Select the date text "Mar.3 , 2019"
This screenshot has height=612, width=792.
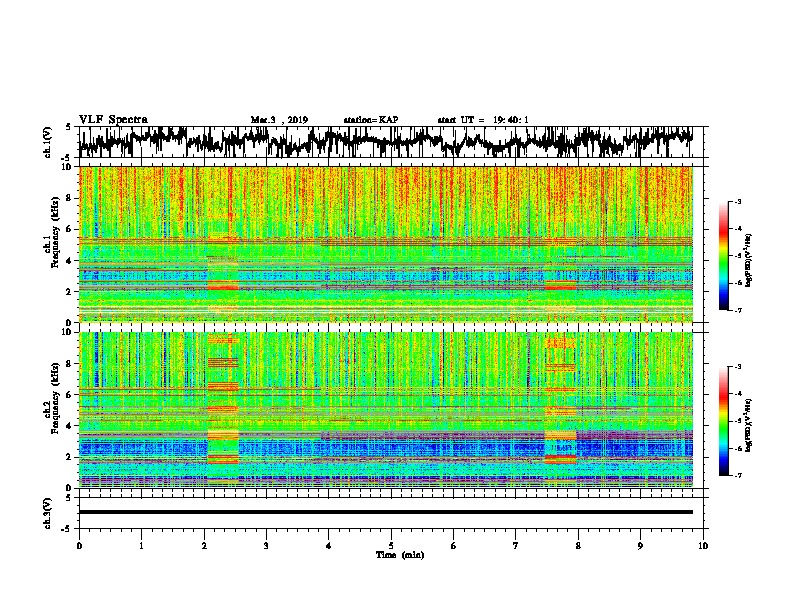279,120
